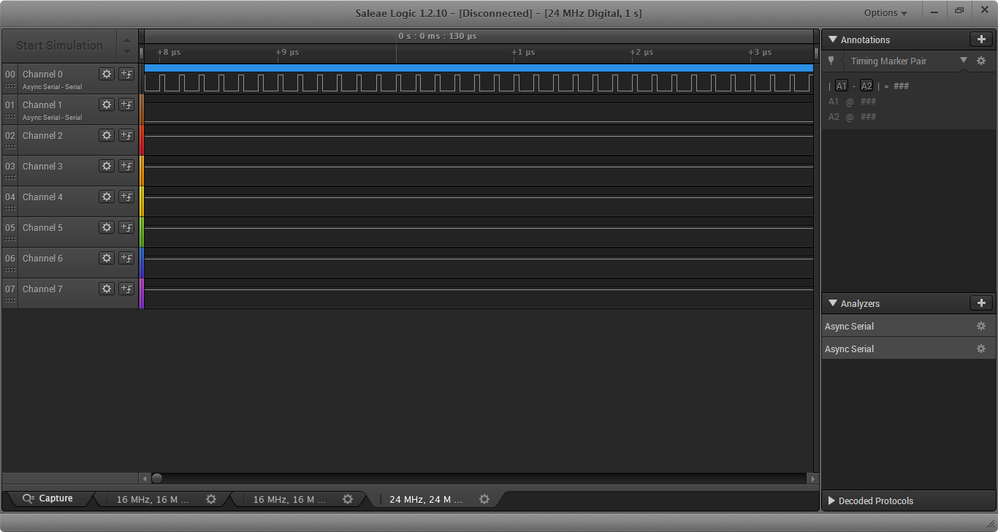Click the blue decoded bar on Channel 0
998x532 pixels.
(x=479, y=67)
